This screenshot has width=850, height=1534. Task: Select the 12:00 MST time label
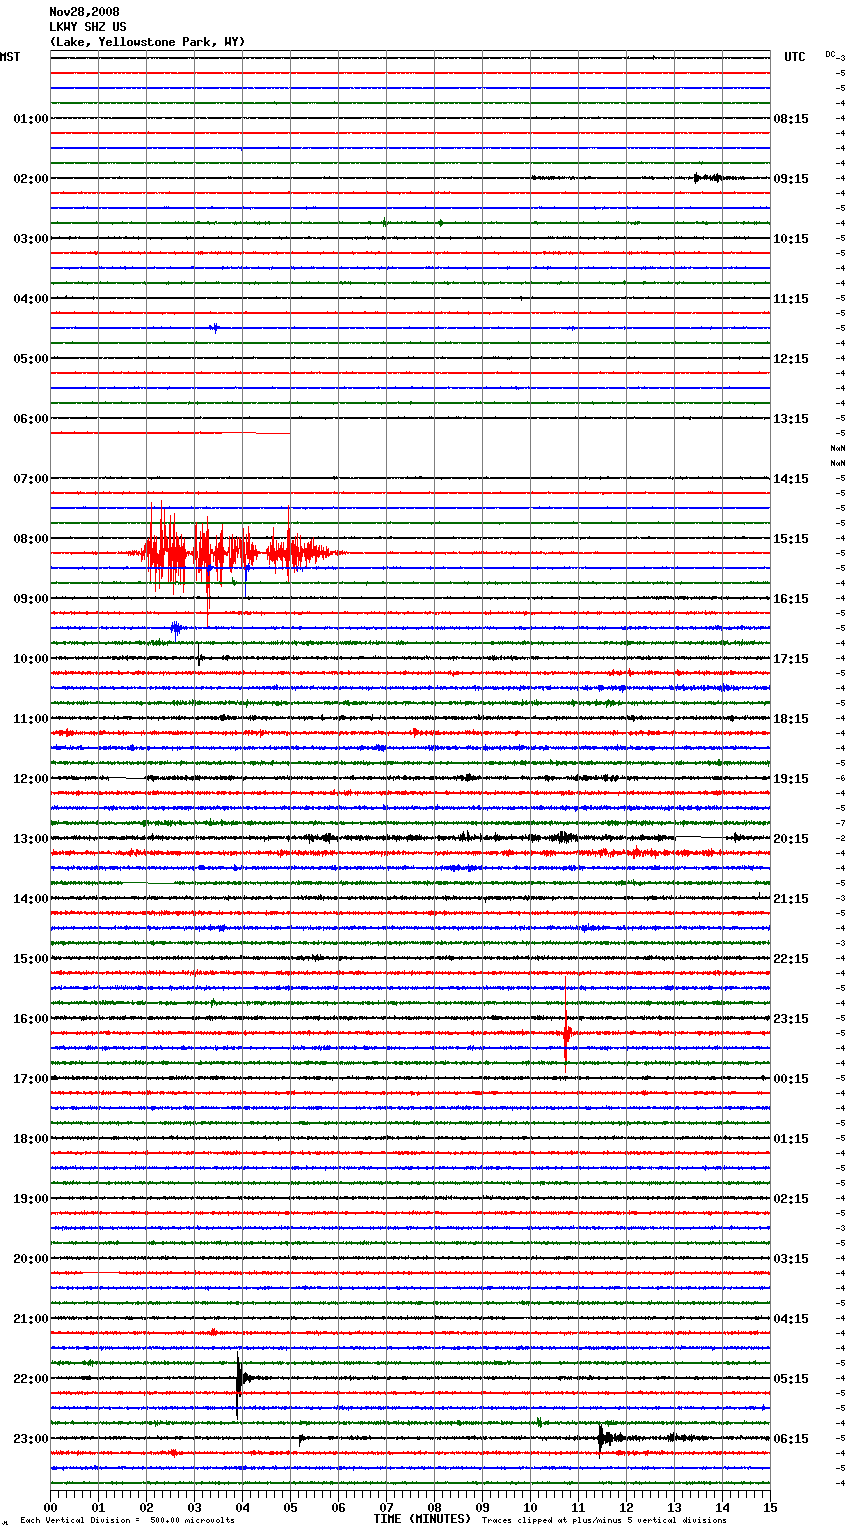[x=31, y=779]
